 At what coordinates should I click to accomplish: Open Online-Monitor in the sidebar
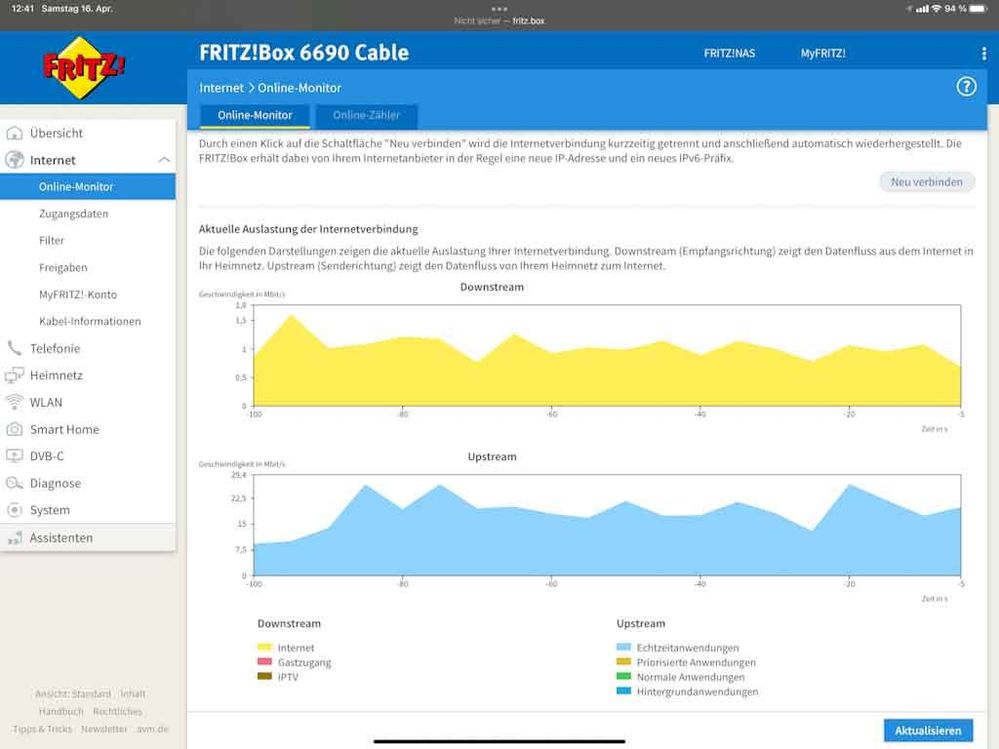[x=88, y=187]
